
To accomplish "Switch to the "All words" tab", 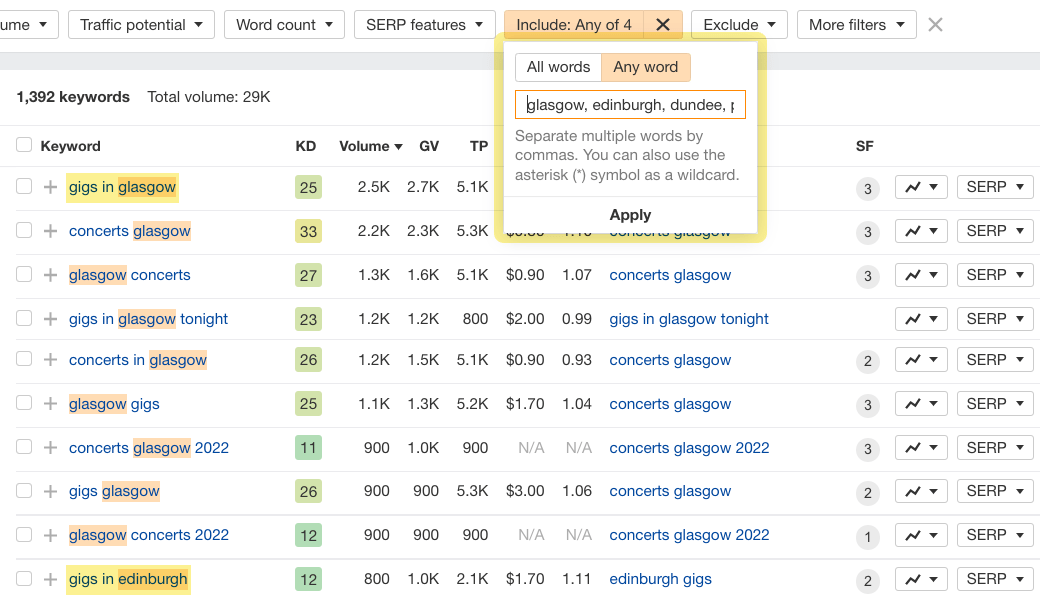I will point(558,67).
